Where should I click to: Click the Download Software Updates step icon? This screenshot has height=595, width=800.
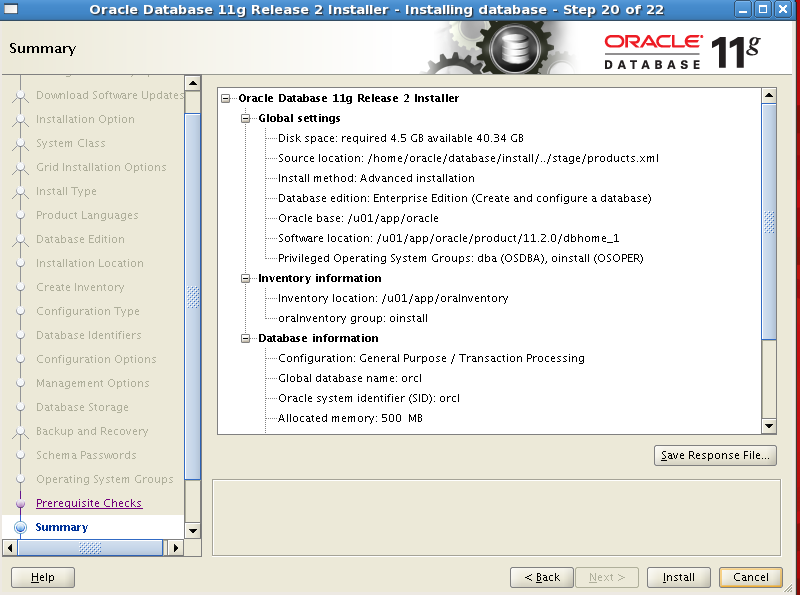(x=20, y=95)
